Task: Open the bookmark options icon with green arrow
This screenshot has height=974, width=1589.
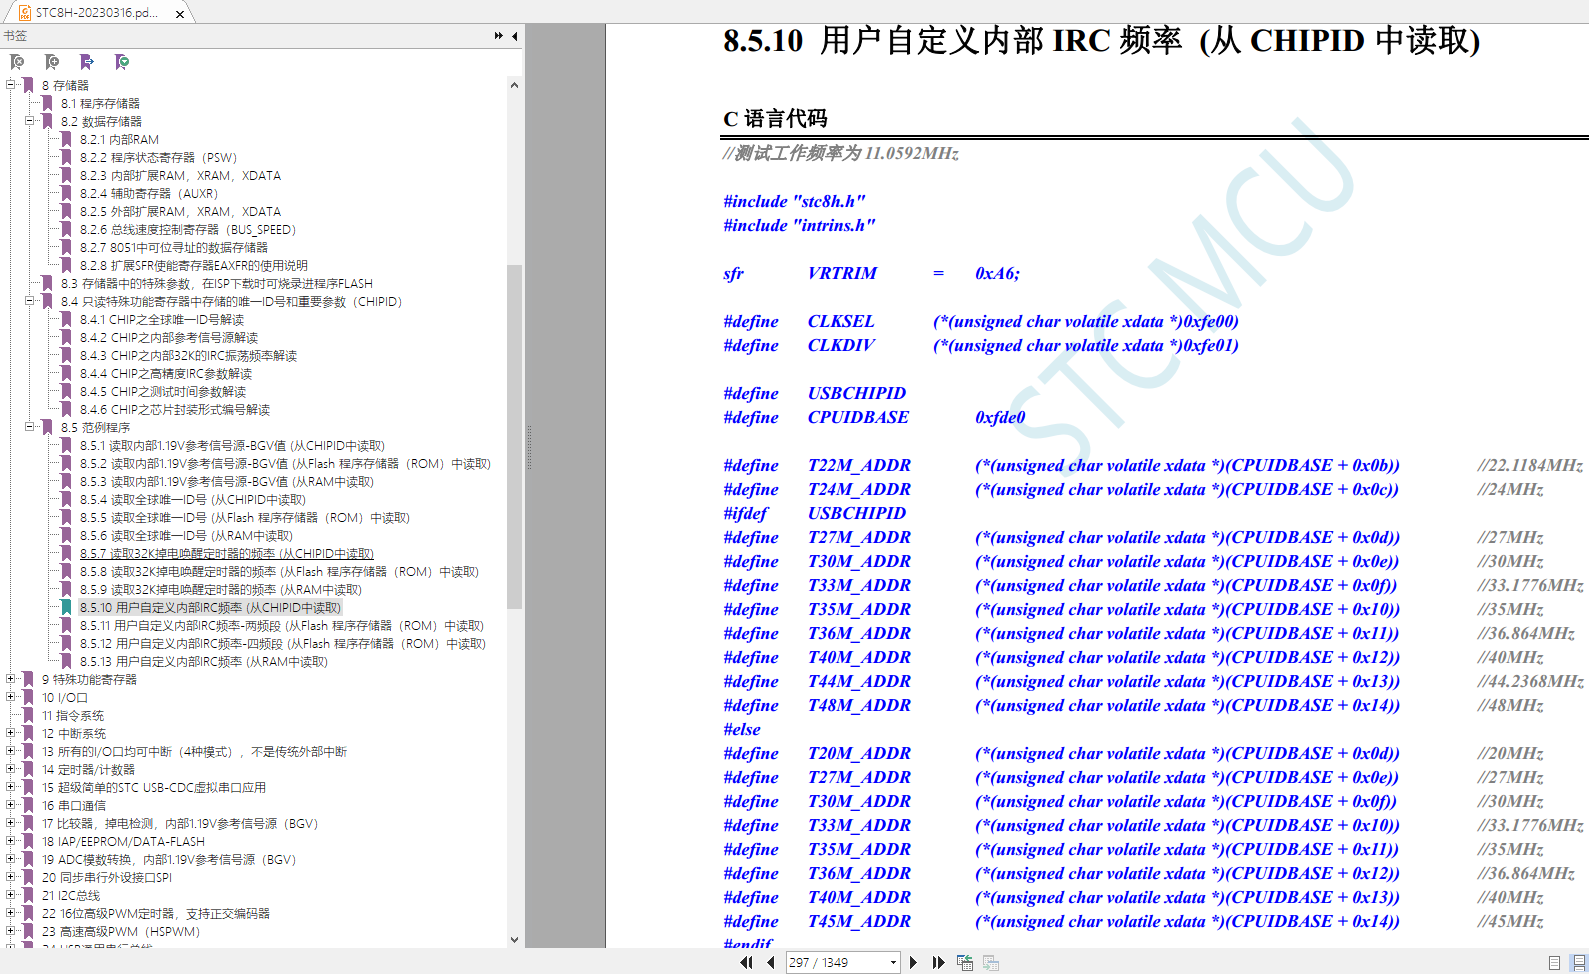Action: coord(122,62)
